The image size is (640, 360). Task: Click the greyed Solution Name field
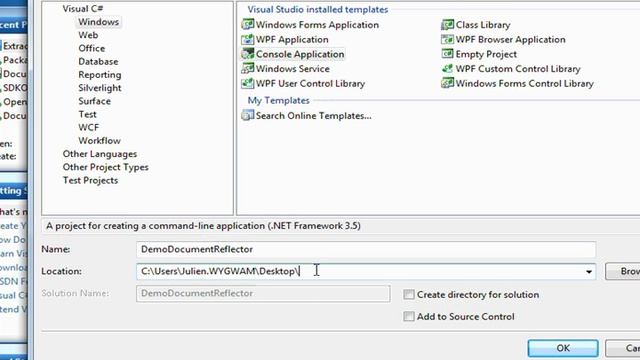click(263, 293)
